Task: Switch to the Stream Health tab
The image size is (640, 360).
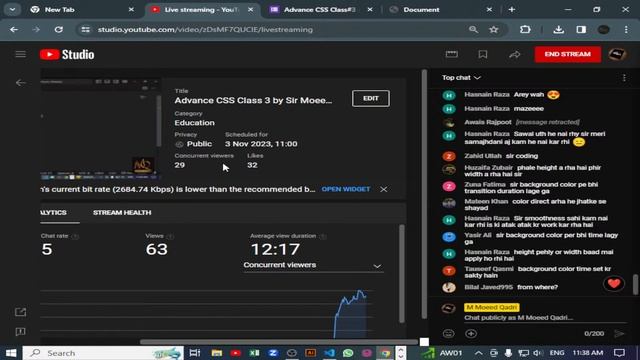Action: [x=122, y=213]
